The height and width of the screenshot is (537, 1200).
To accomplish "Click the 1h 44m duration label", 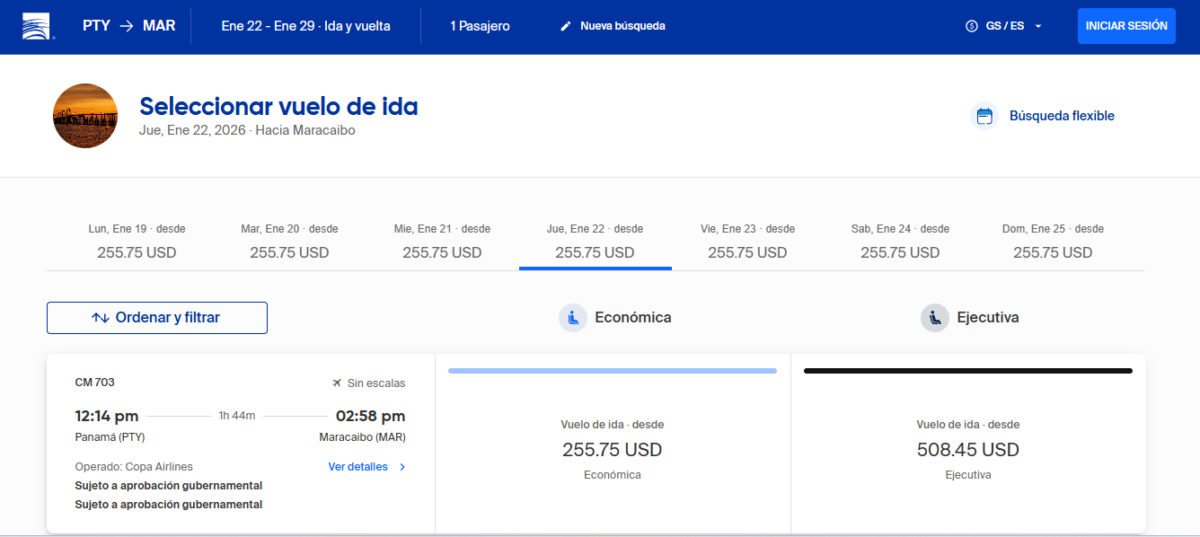I will (237, 416).
